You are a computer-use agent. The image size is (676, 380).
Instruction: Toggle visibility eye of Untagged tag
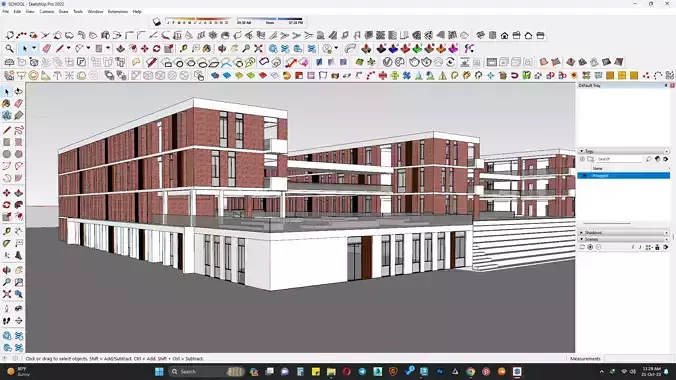point(584,176)
